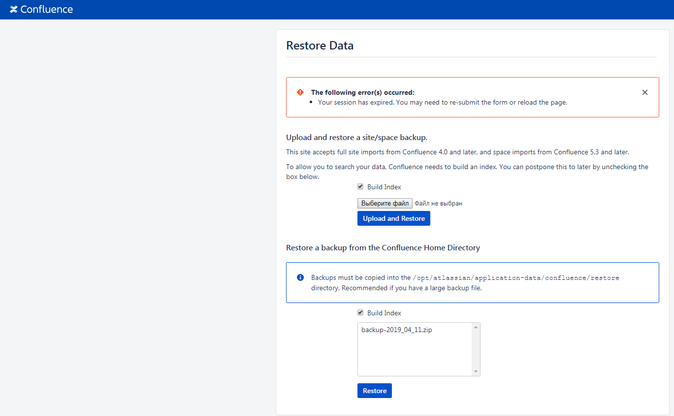Click the 'Your session has expired' message text
Viewport: 674px width, 416px height.
442,102
